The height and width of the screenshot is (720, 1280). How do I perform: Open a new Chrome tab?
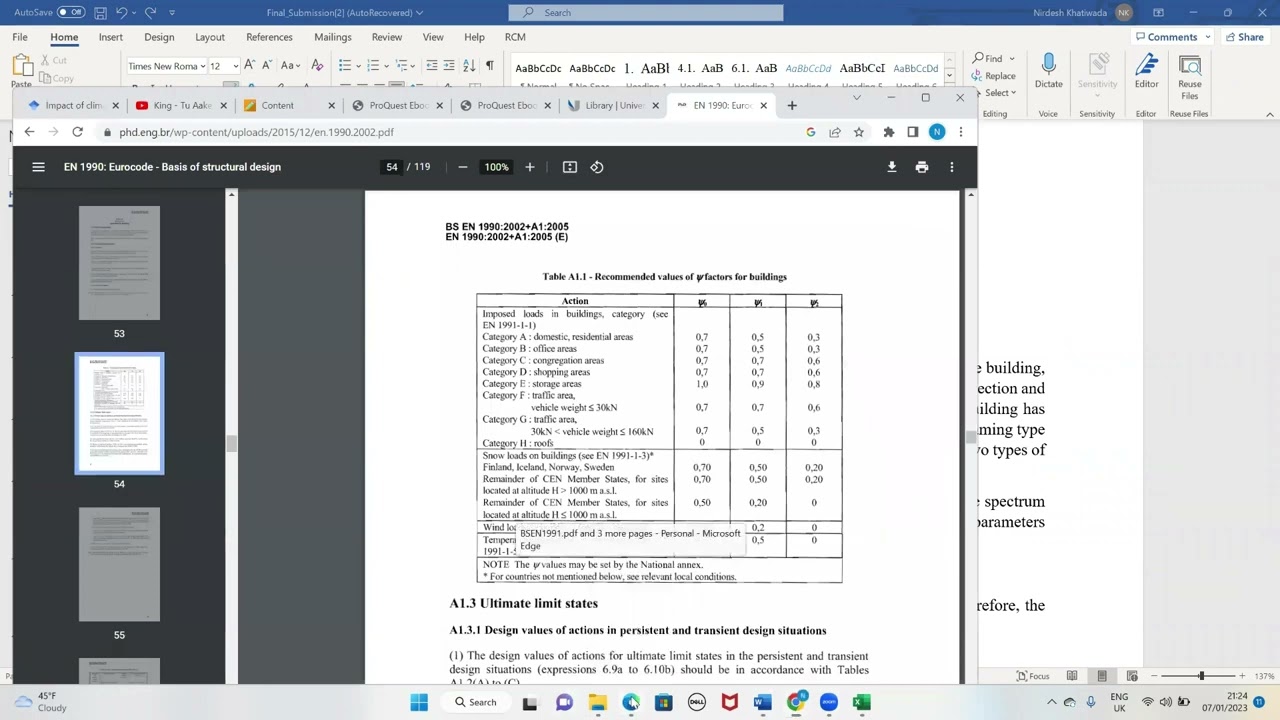point(792,105)
